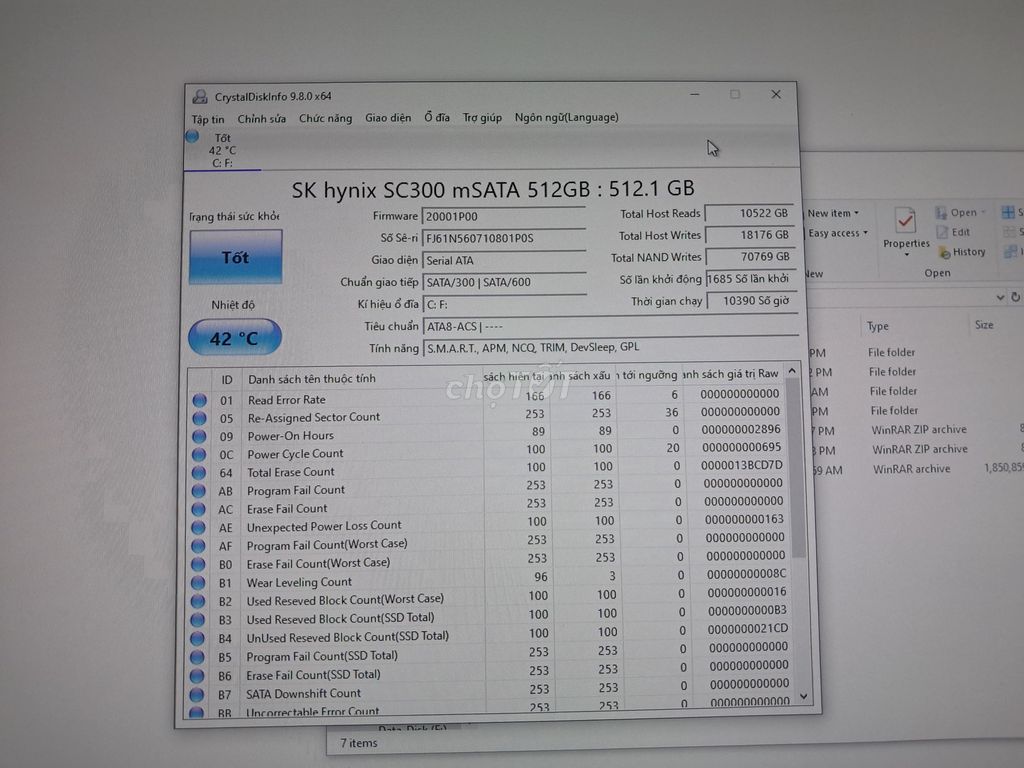Click the status icon for Re-Assigned Sector Count
The height and width of the screenshot is (768, 1024).
click(x=200, y=418)
